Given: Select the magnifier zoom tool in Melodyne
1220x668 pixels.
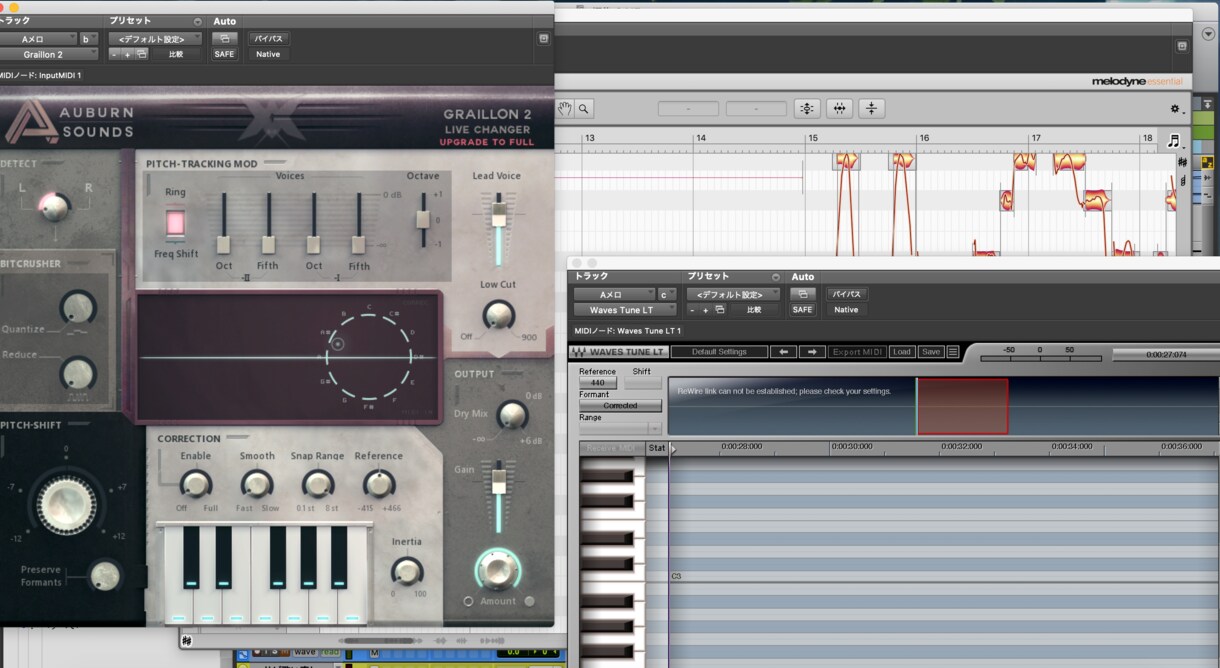Looking at the screenshot, I should tap(583, 108).
